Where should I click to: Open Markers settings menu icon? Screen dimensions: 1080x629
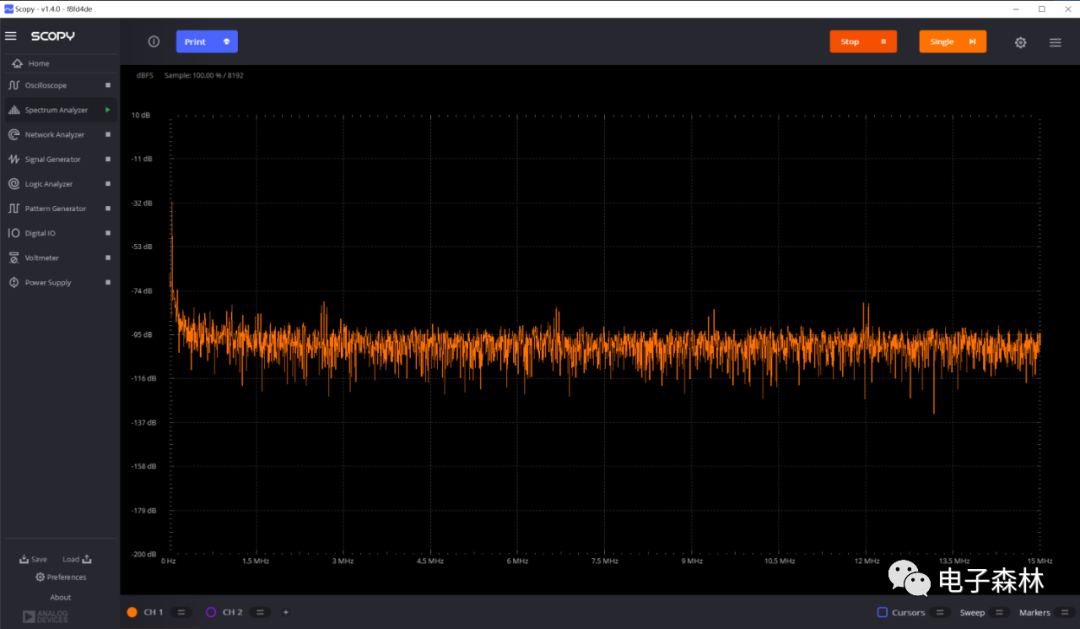point(1065,612)
